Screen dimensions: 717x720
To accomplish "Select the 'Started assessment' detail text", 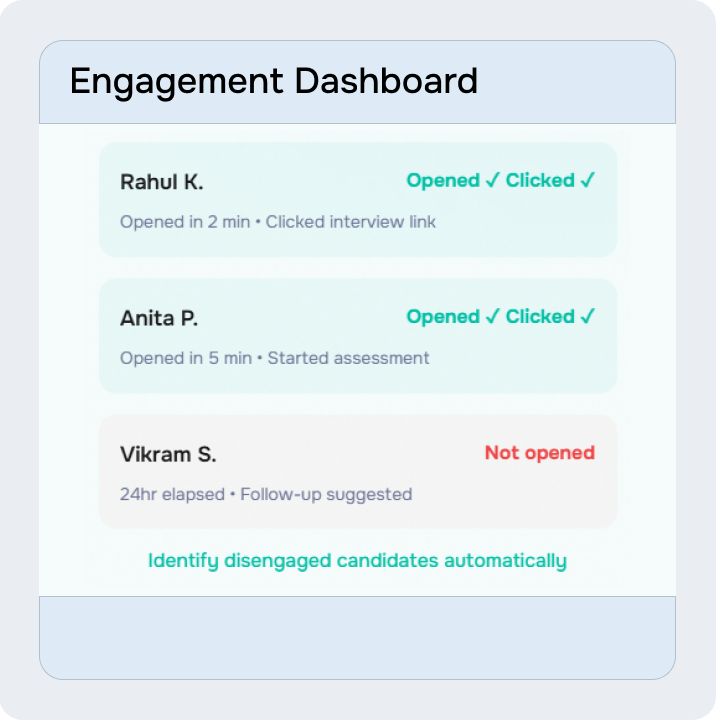I will (x=349, y=358).
